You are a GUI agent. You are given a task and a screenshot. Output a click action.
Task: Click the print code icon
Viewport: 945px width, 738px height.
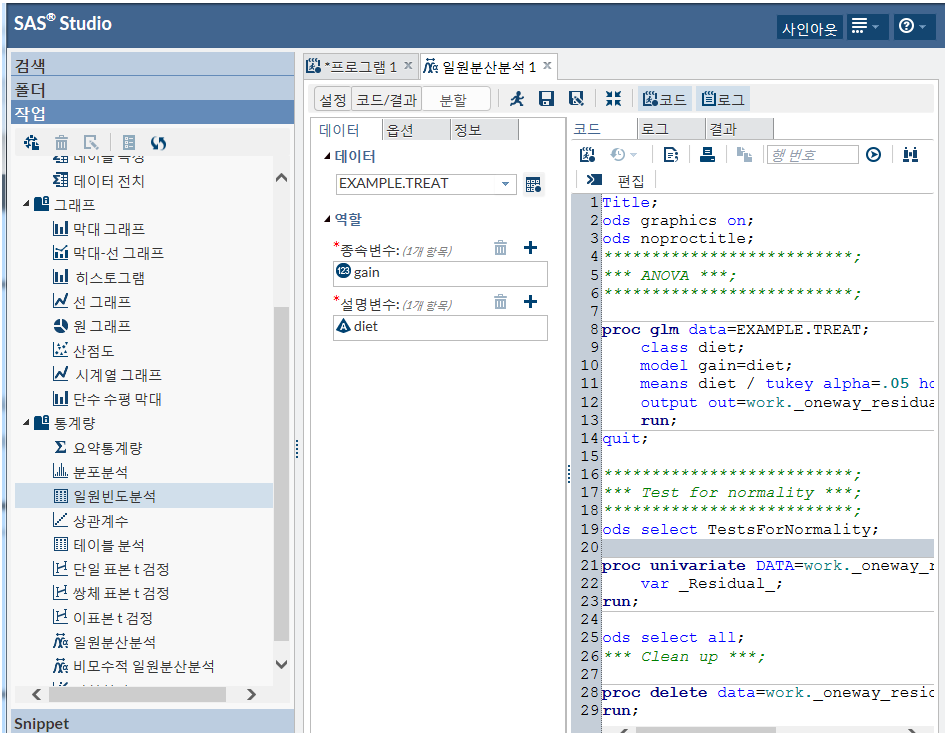pyautogui.click(x=707, y=154)
